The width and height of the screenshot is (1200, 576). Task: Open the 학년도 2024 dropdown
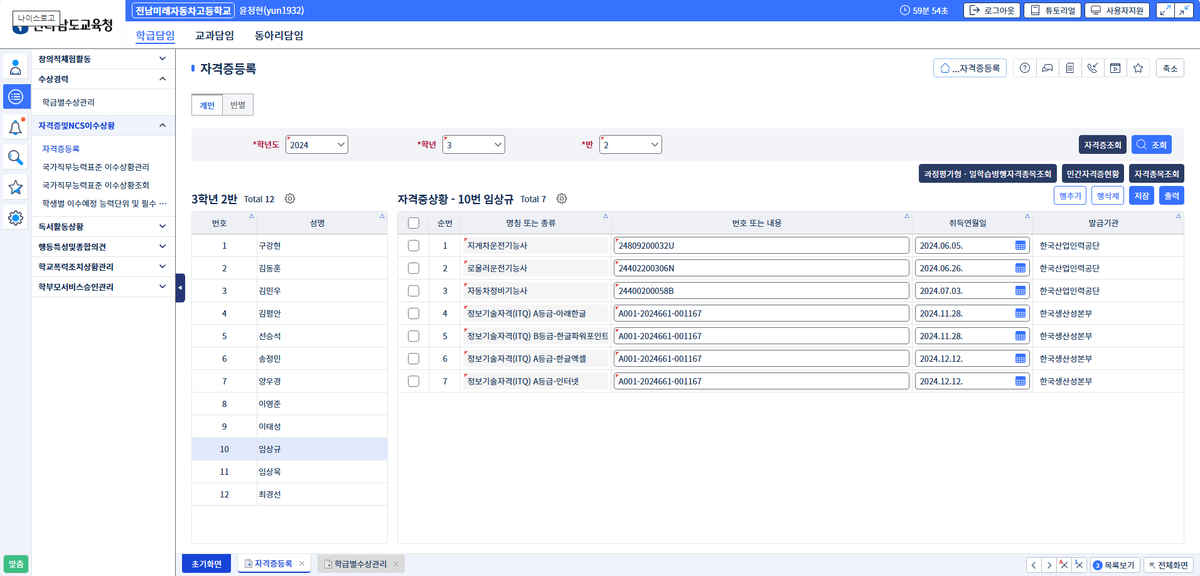(x=317, y=145)
